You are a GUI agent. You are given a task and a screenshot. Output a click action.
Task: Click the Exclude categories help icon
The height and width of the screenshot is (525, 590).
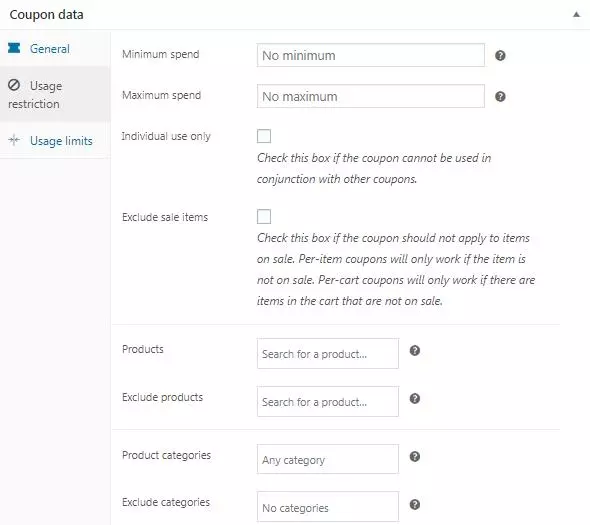pos(415,504)
